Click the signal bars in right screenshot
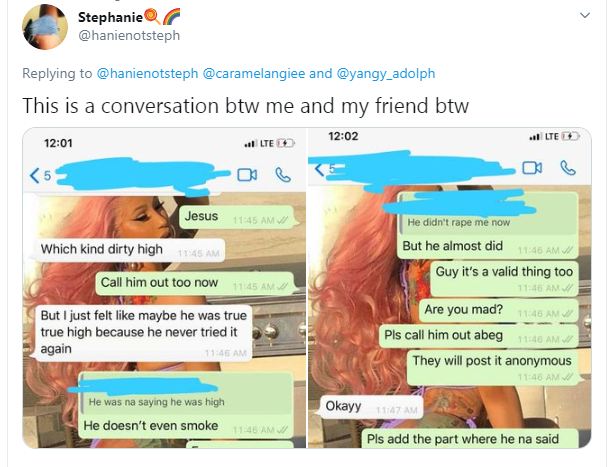The height and width of the screenshot is (467, 613). (536, 137)
